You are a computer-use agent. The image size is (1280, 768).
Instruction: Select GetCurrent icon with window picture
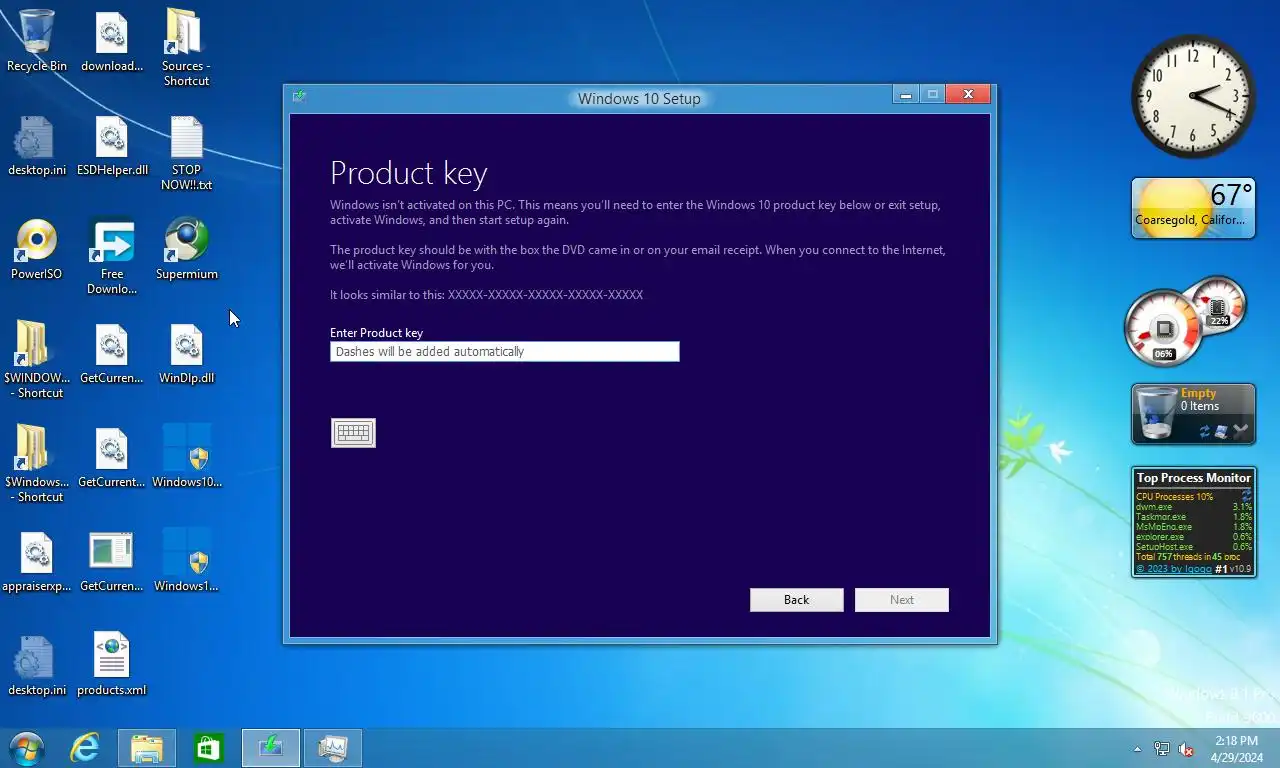point(112,561)
